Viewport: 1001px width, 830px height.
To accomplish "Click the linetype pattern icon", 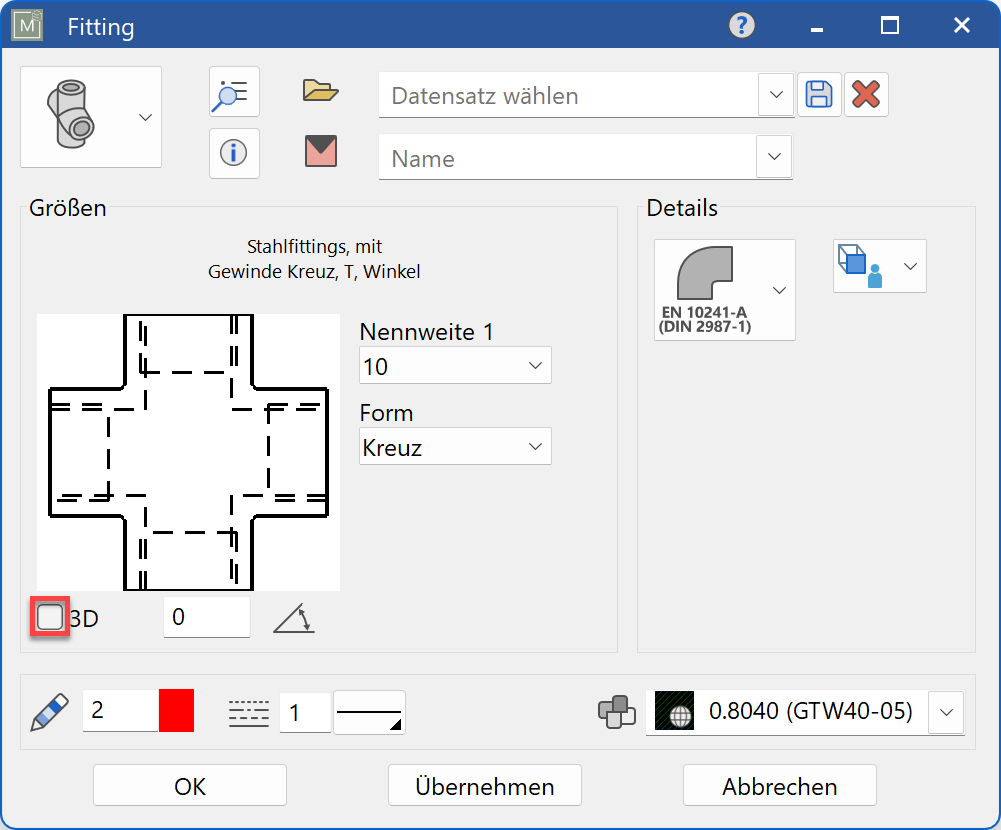I will tap(247, 711).
